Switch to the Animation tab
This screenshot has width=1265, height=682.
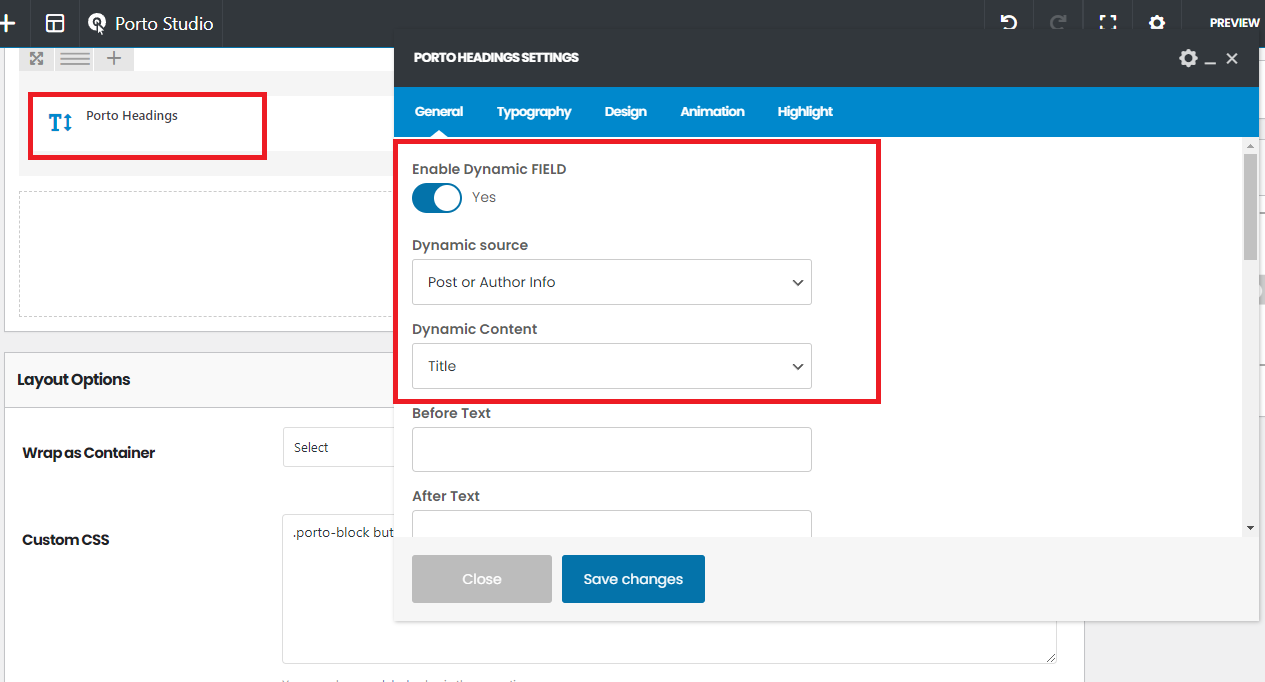point(712,111)
